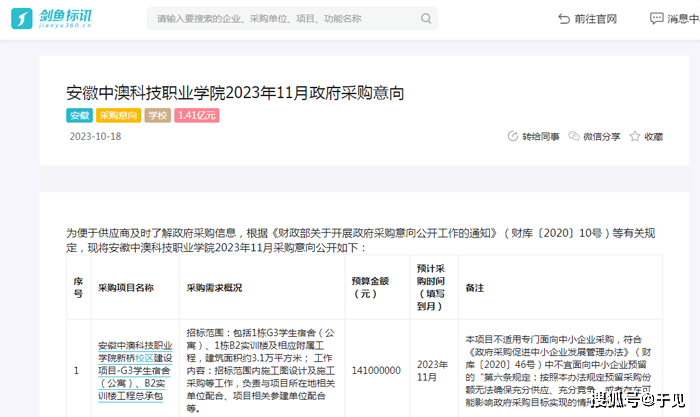Click the 本项目不适用专门面向中小企业采购 remark cell
Viewport: 700px width, 417px height.
pos(558,370)
